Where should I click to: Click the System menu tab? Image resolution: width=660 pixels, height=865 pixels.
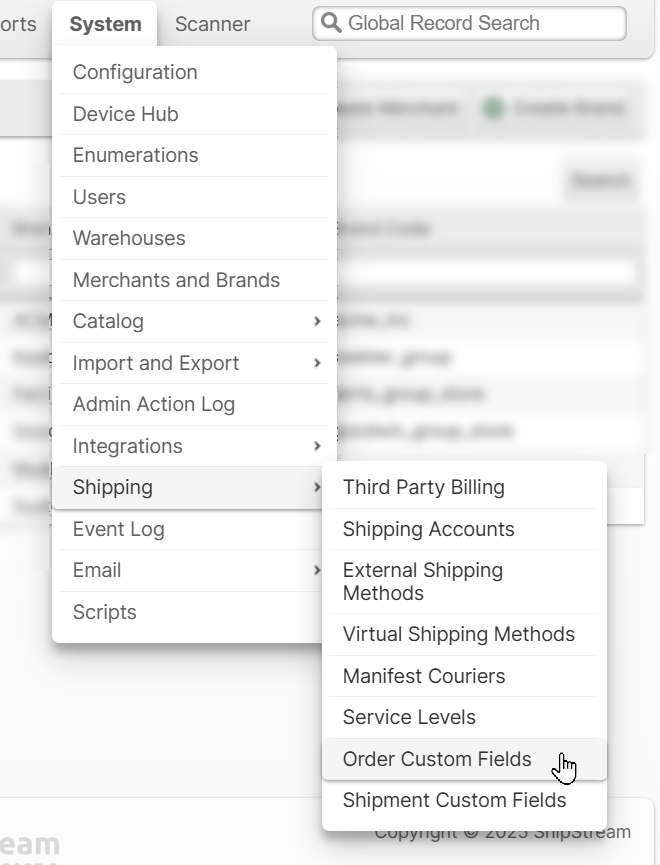[x=105, y=24]
